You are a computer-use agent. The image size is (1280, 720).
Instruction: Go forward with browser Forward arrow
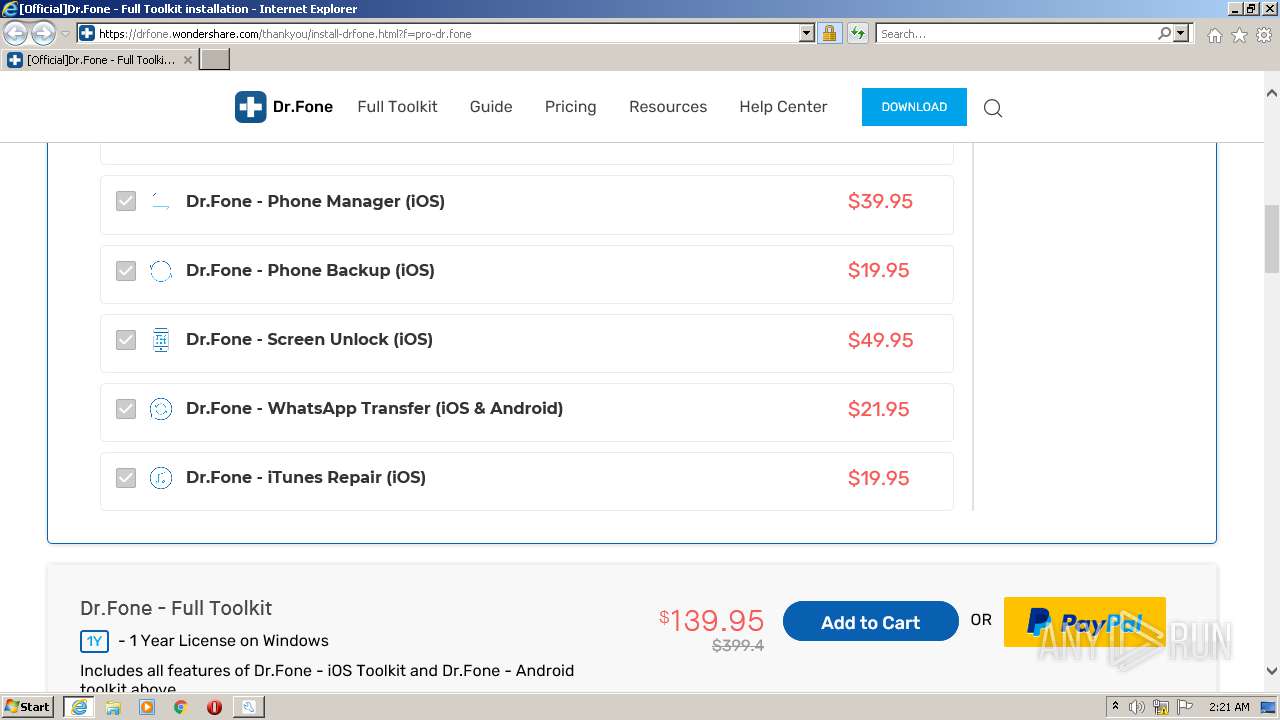point(43,33)
